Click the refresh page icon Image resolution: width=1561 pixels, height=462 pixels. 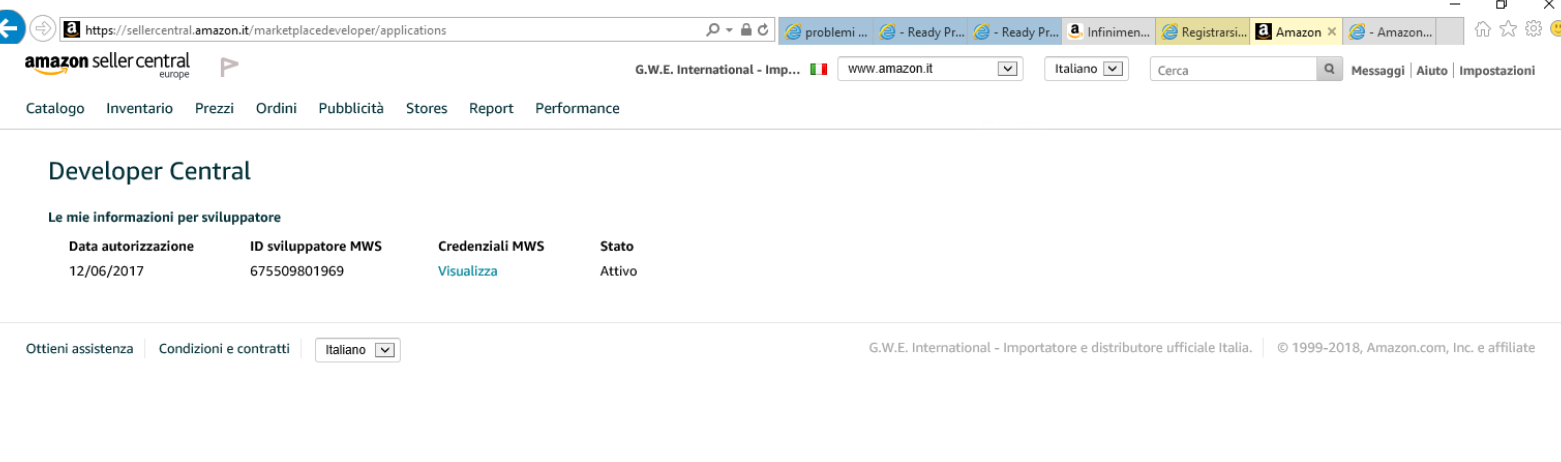[x=765, y=30]
